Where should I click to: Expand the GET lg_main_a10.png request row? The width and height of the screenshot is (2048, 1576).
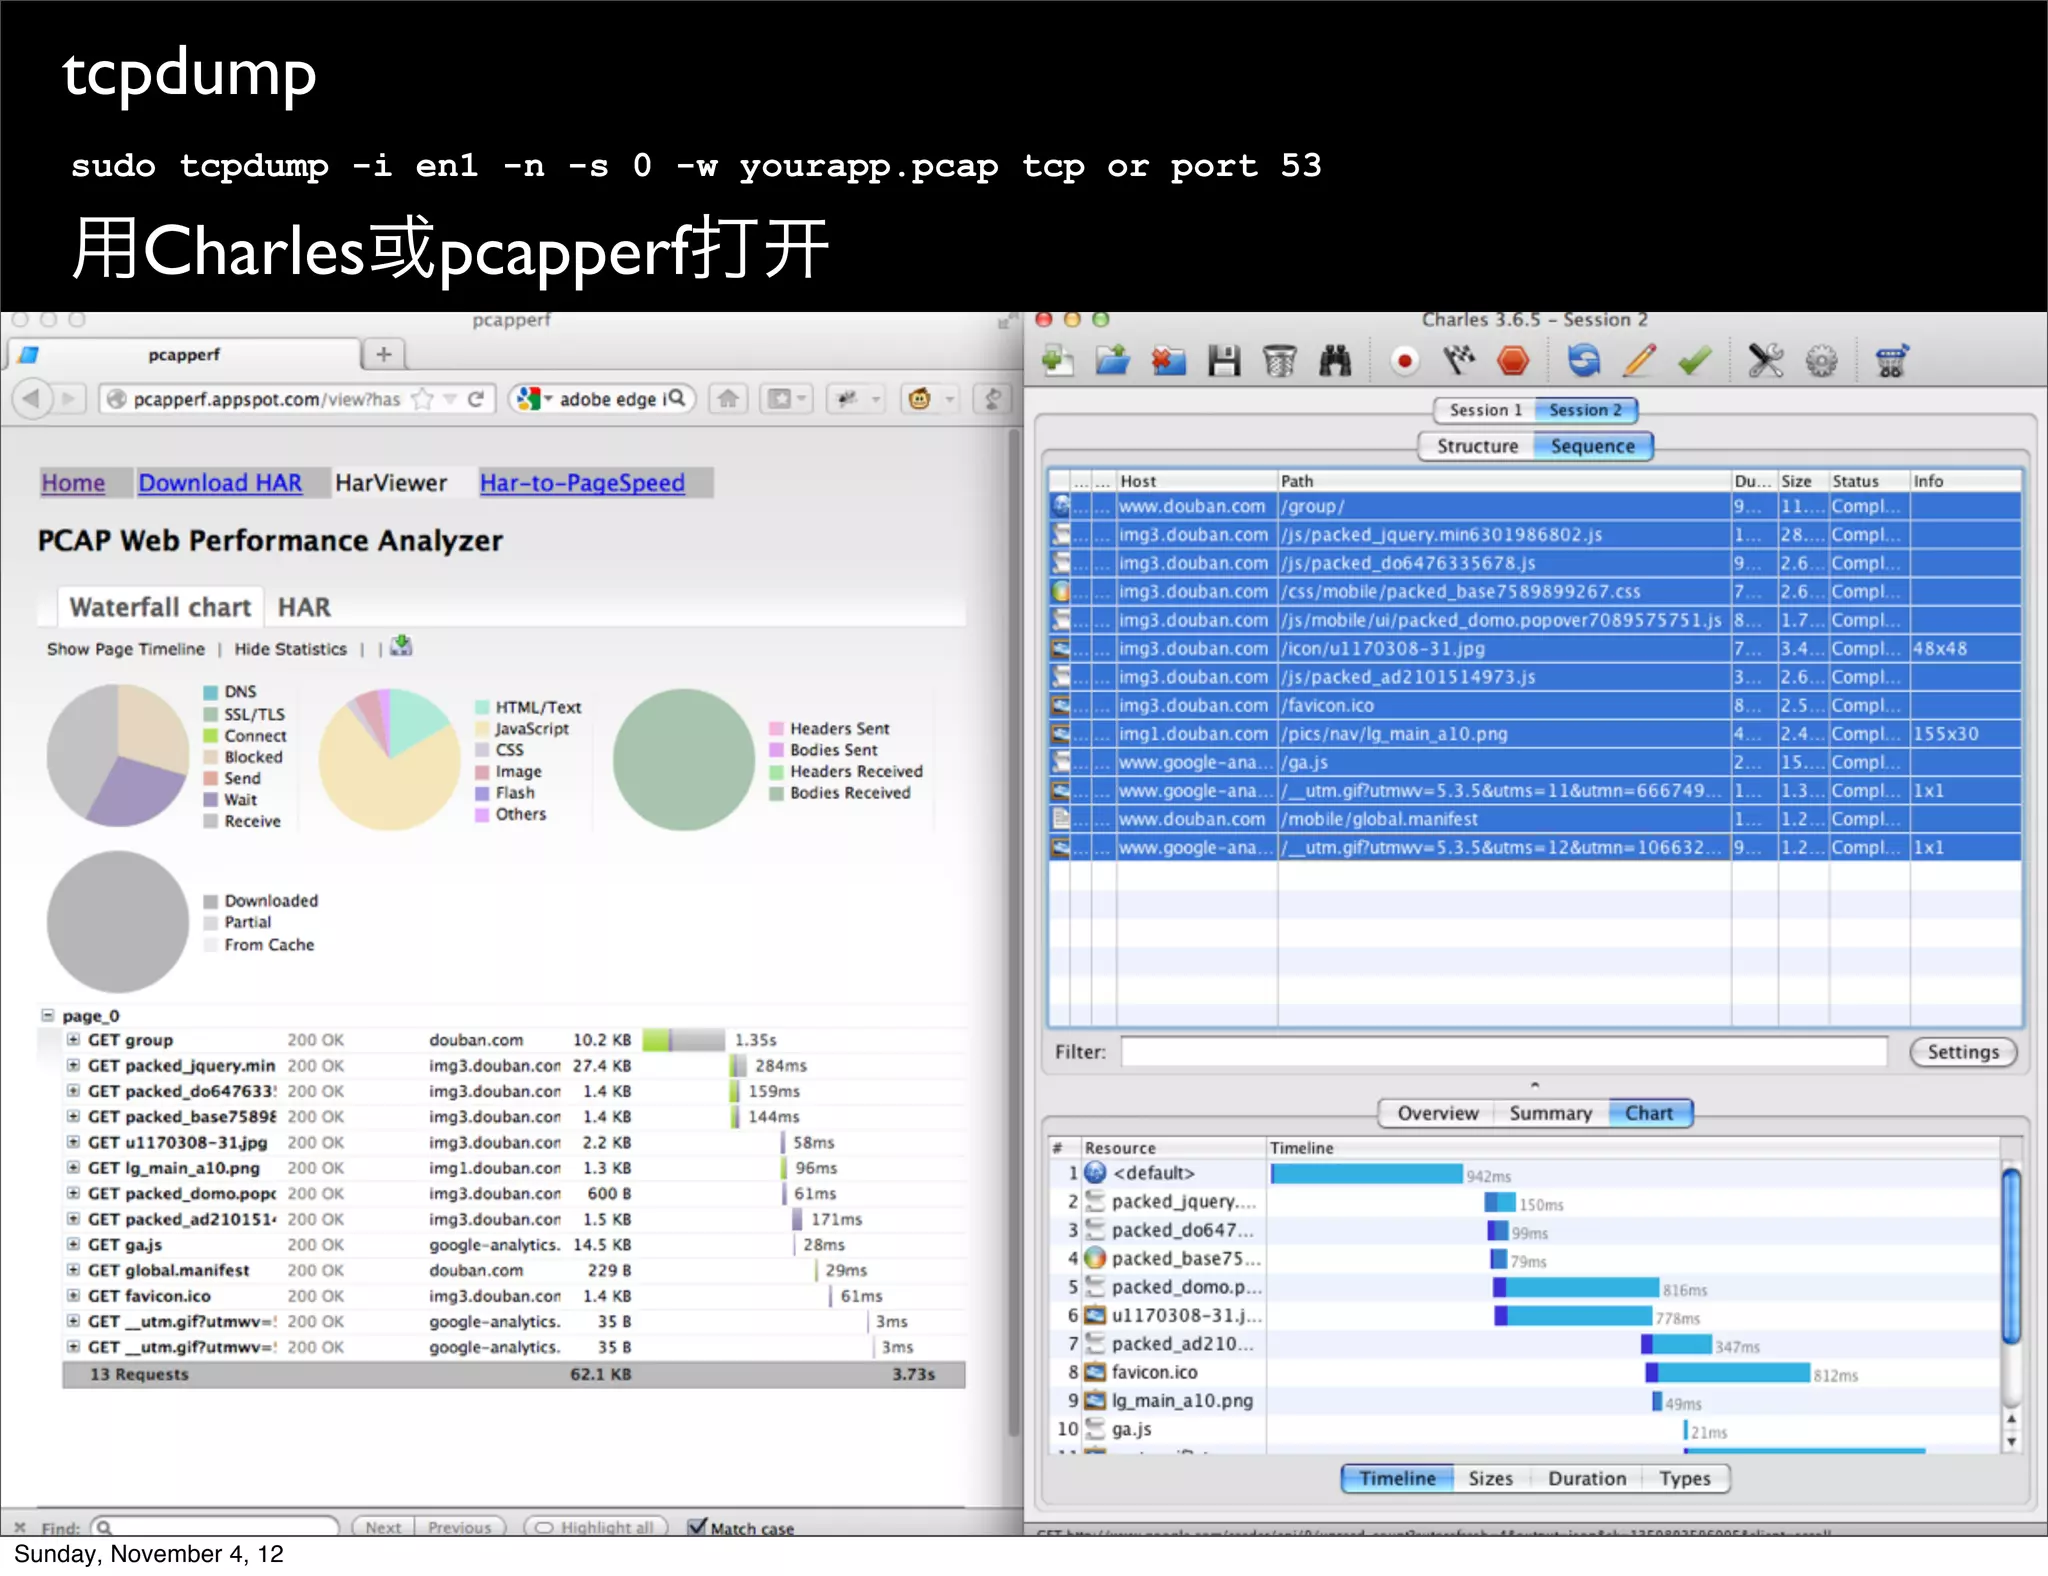(x=73, y=1168)
